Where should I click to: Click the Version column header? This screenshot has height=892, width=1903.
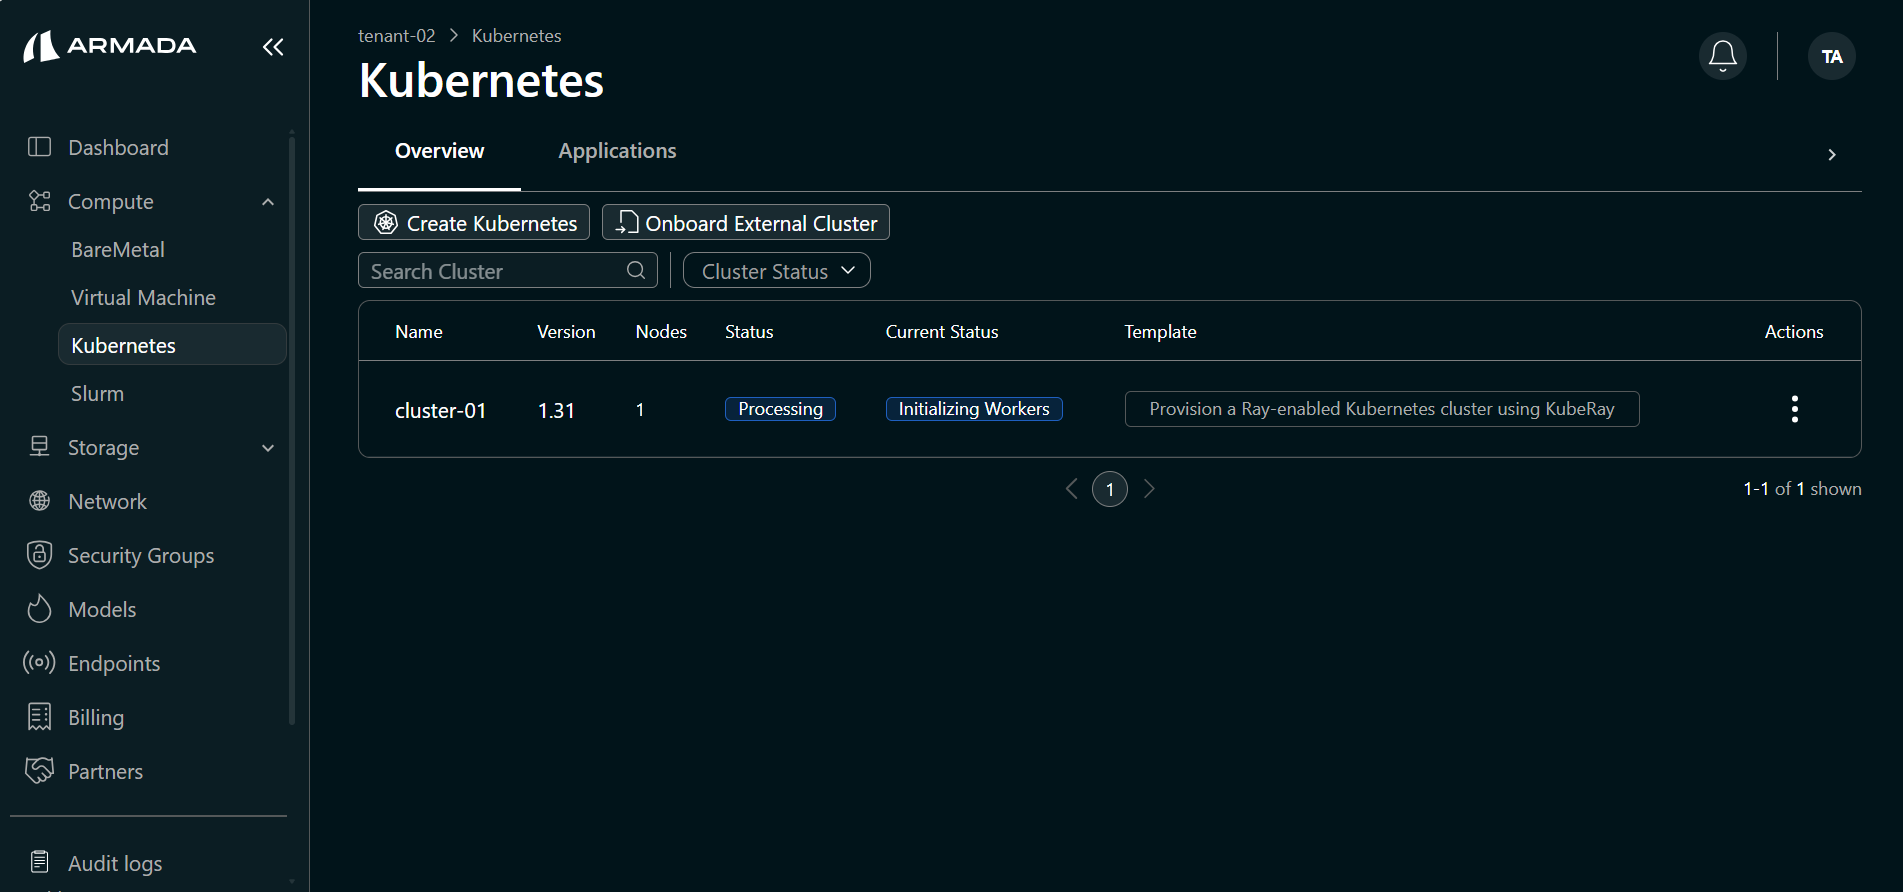(566, 332)
